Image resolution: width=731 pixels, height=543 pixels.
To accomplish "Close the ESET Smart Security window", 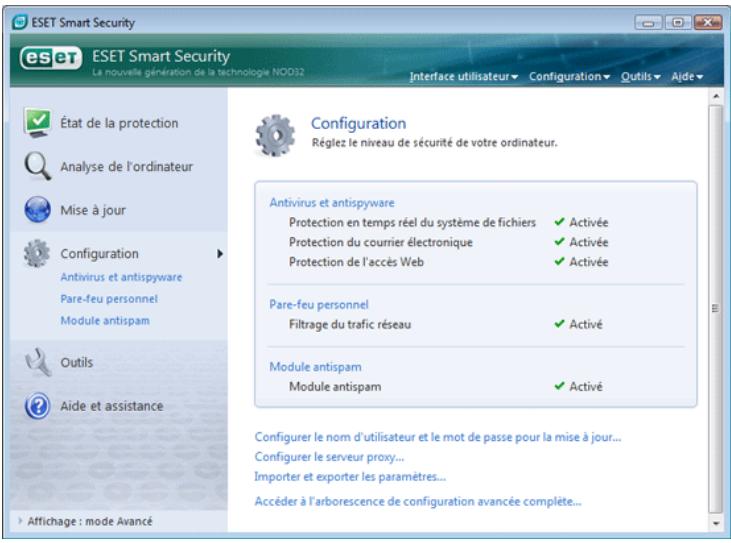I will [707, 22].
